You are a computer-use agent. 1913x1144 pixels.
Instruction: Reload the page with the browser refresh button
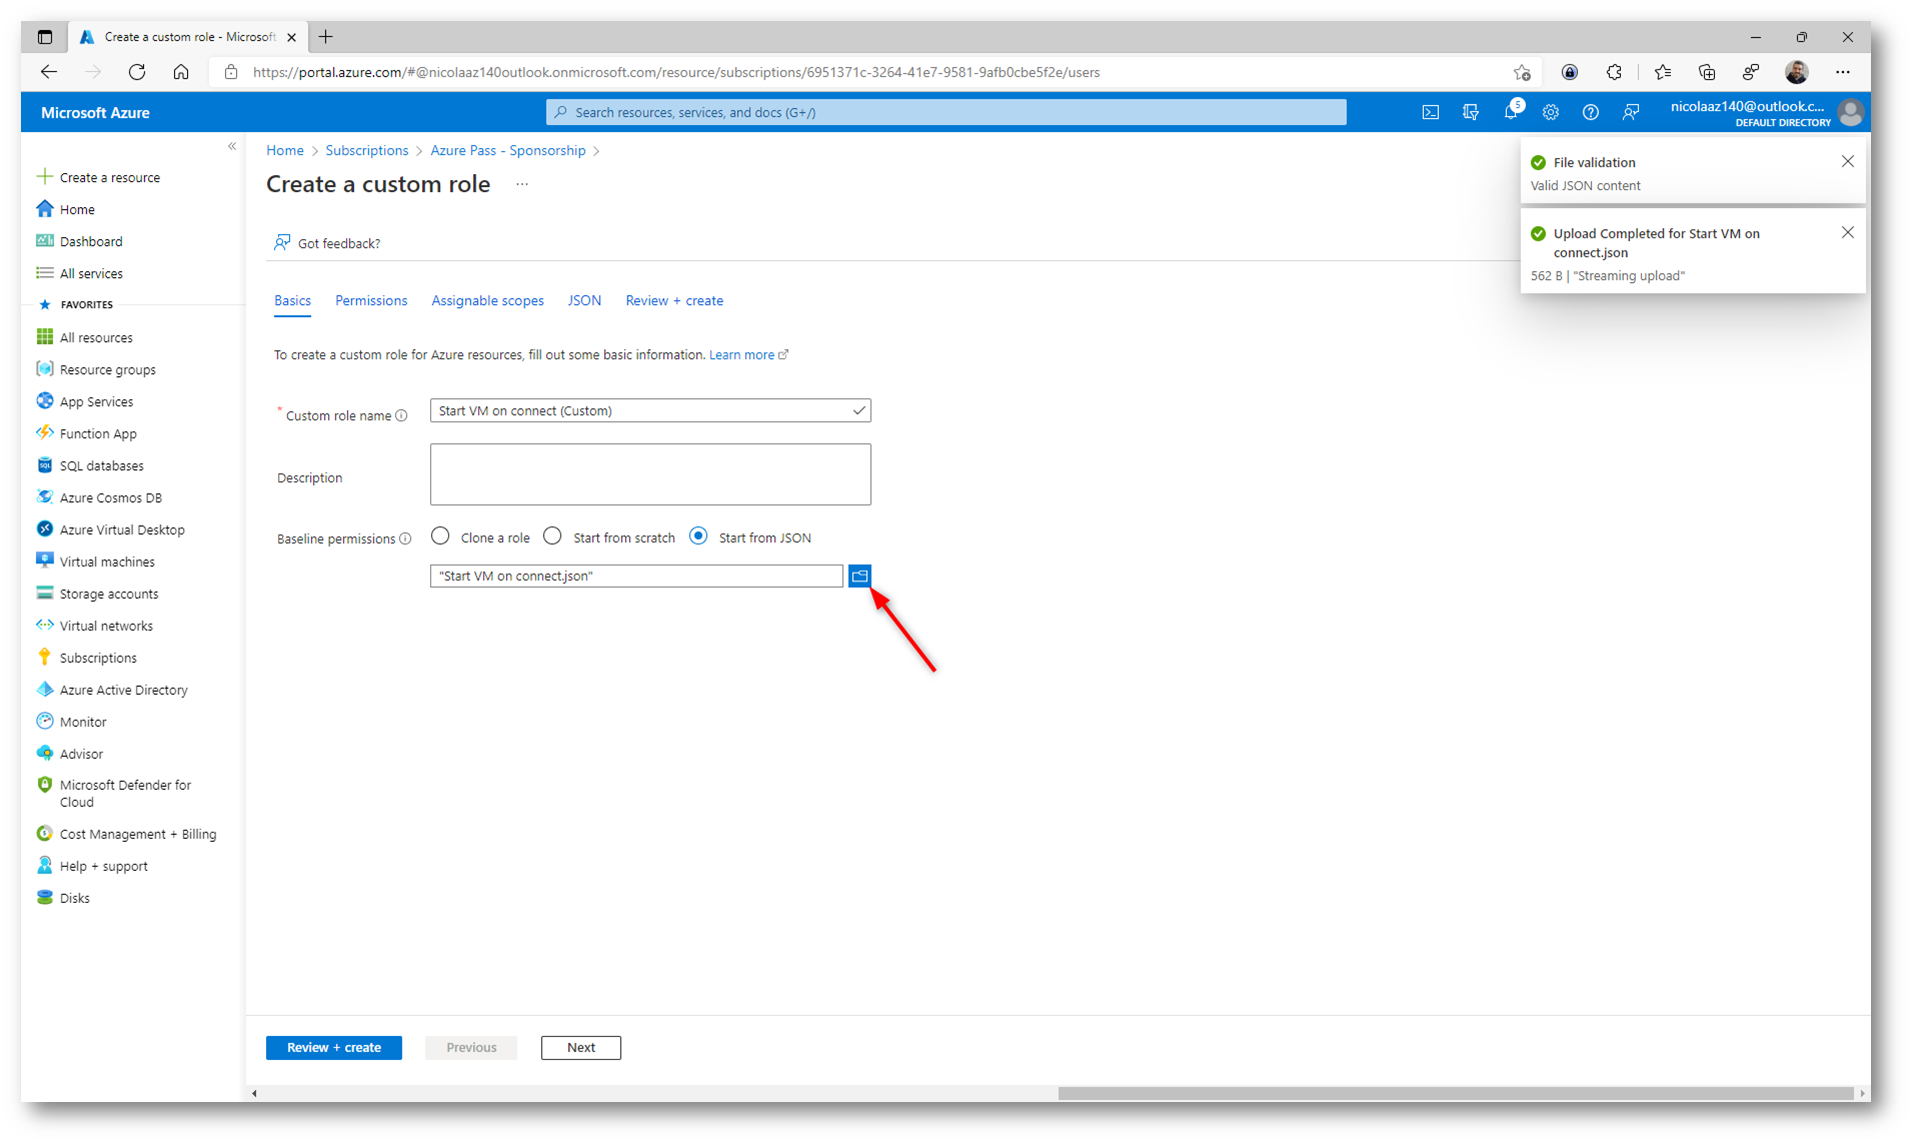(137, 72)
